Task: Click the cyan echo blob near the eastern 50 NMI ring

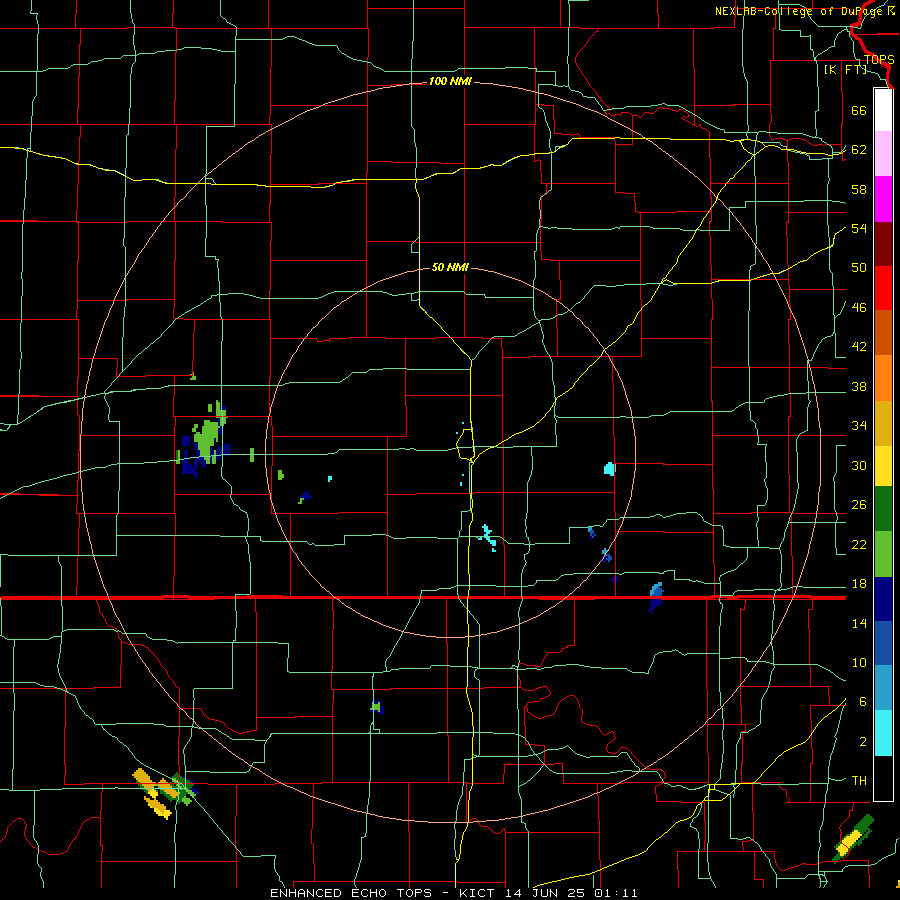Action: (610, 469)
